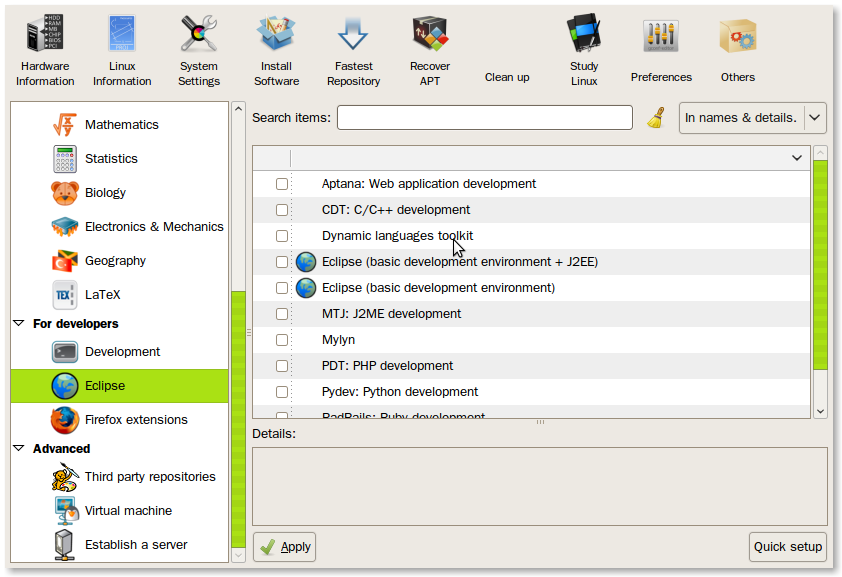The image size is (842, 577).
Task: Select Third party repositories icon
Action: coord(64,477)
